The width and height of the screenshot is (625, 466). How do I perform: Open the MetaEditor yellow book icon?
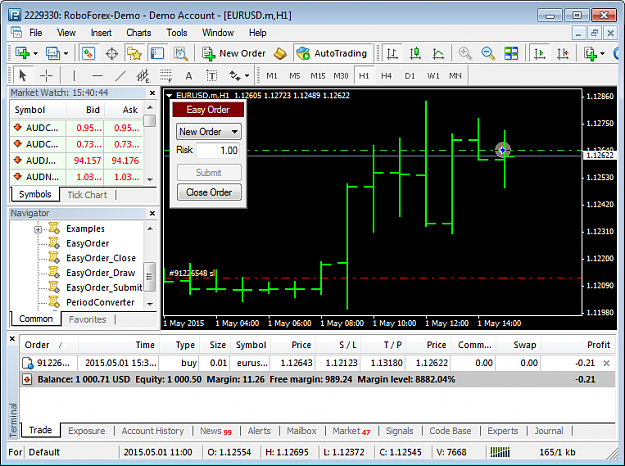281,53
